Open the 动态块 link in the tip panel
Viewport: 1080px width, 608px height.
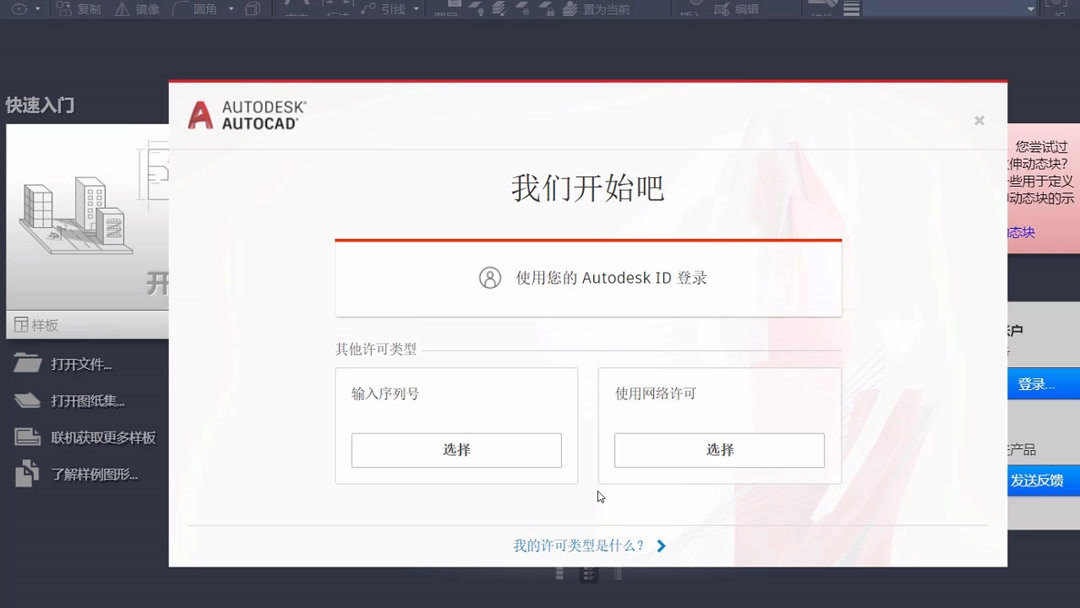point(1020,232)
